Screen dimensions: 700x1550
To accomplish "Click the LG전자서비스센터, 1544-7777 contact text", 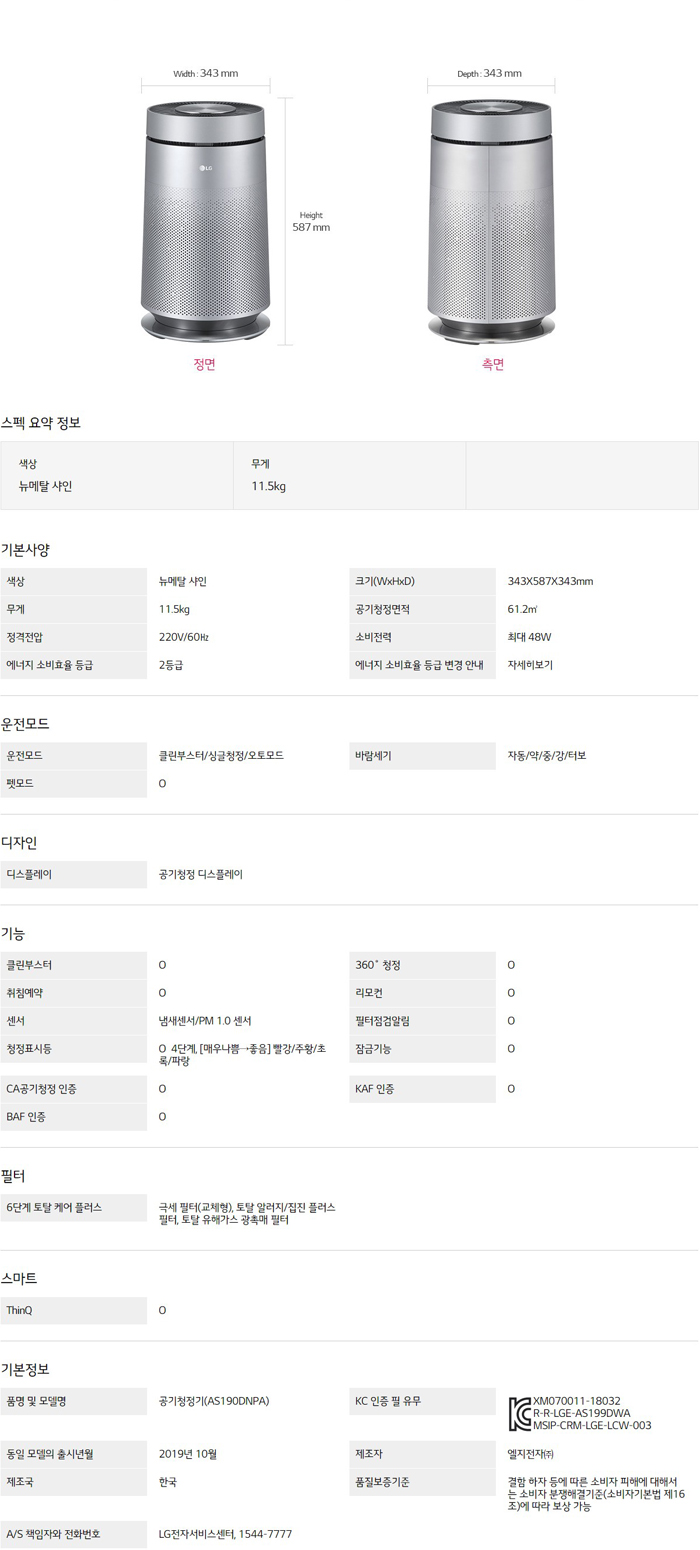I will point(225,1533).
